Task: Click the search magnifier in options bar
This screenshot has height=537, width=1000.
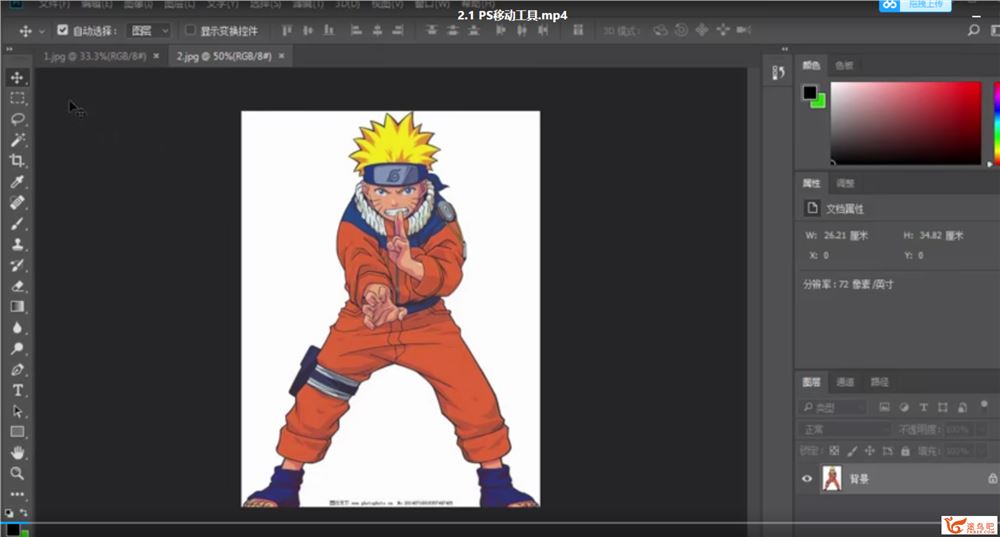Action: point(973,30)
